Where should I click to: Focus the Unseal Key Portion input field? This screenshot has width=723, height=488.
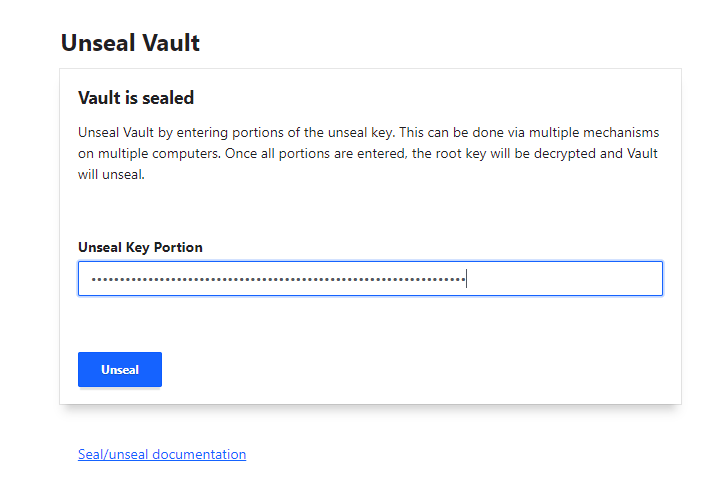pos(370,279)
